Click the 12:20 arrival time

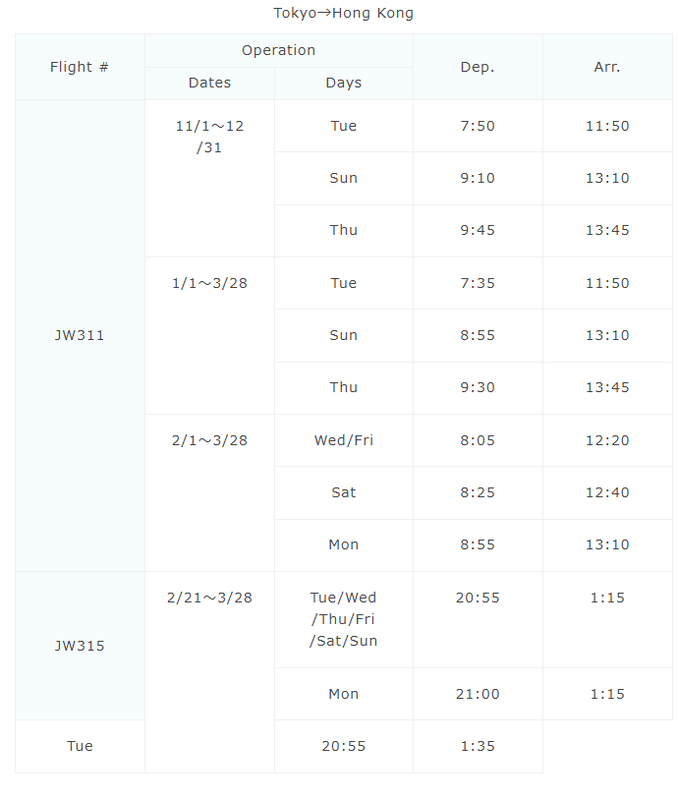tap(607, 440)
